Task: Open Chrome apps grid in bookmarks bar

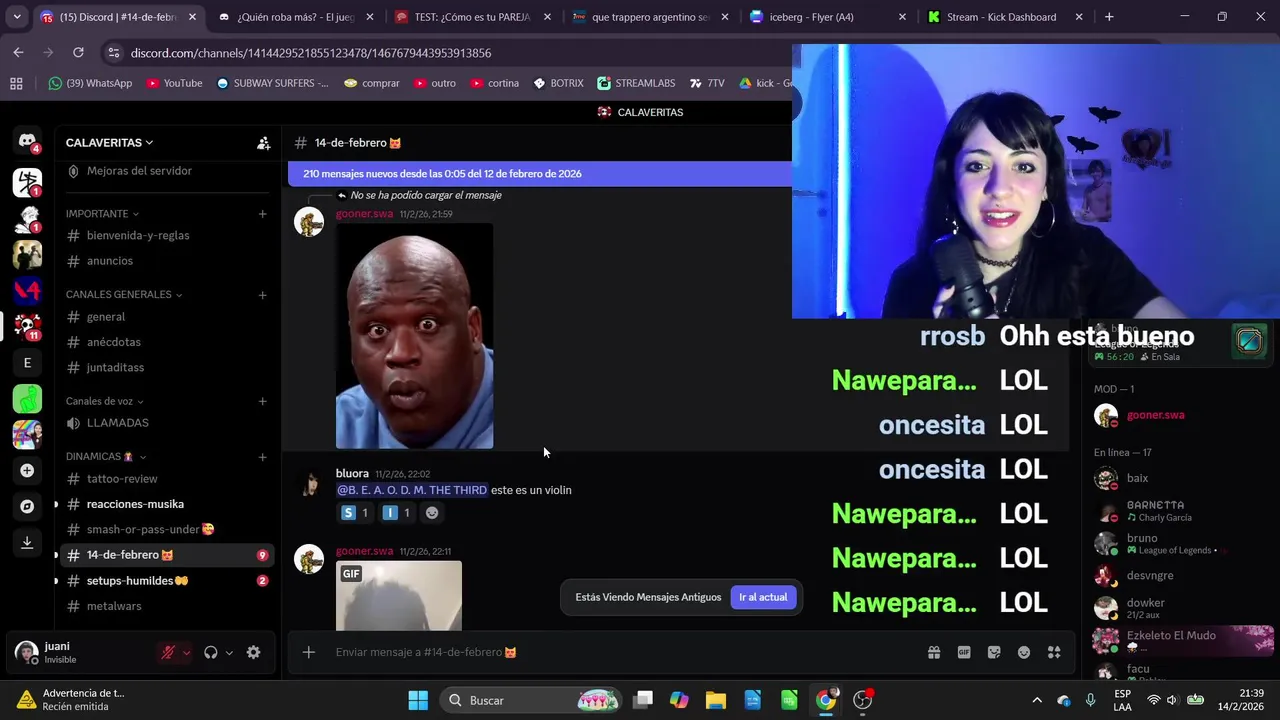Action: tap(16, 83)
